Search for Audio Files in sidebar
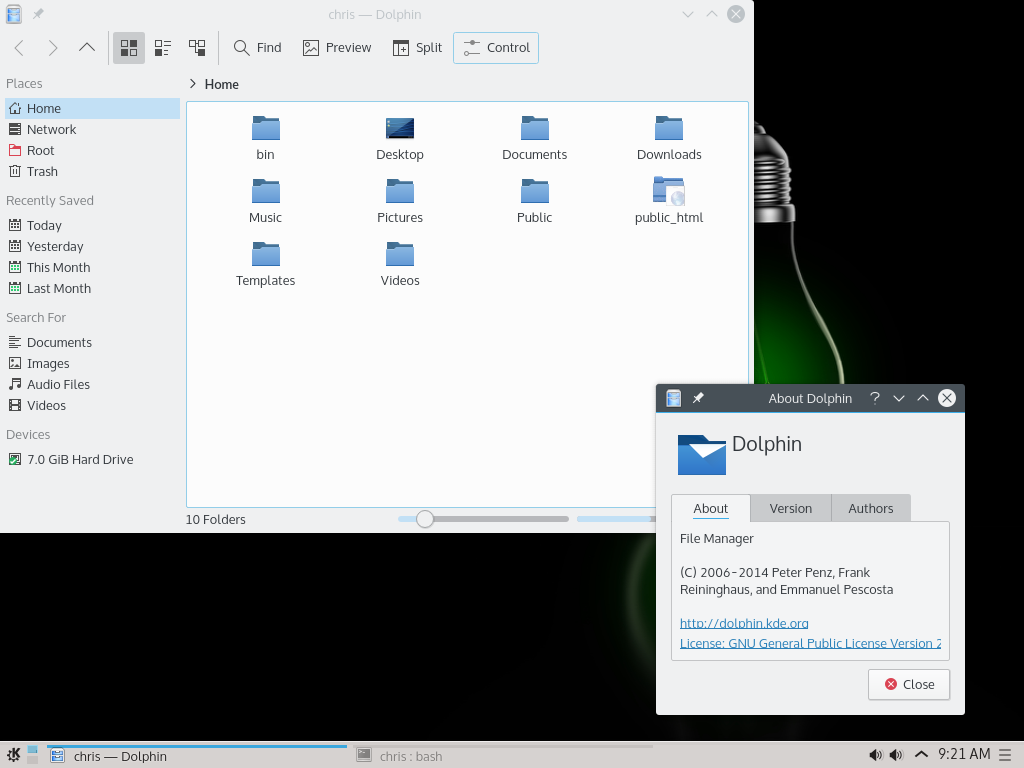 click(x=92, y=384)
